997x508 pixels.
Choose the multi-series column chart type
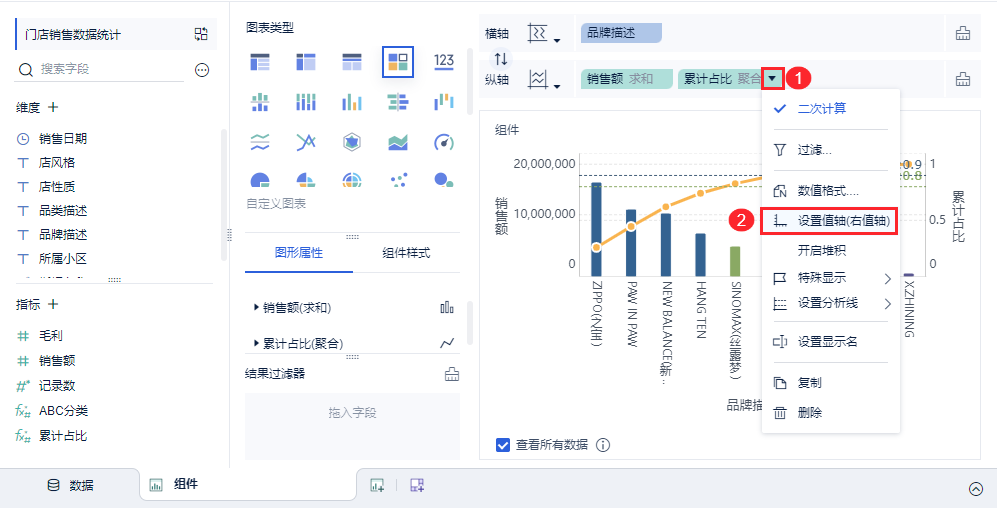pos(352,102)
